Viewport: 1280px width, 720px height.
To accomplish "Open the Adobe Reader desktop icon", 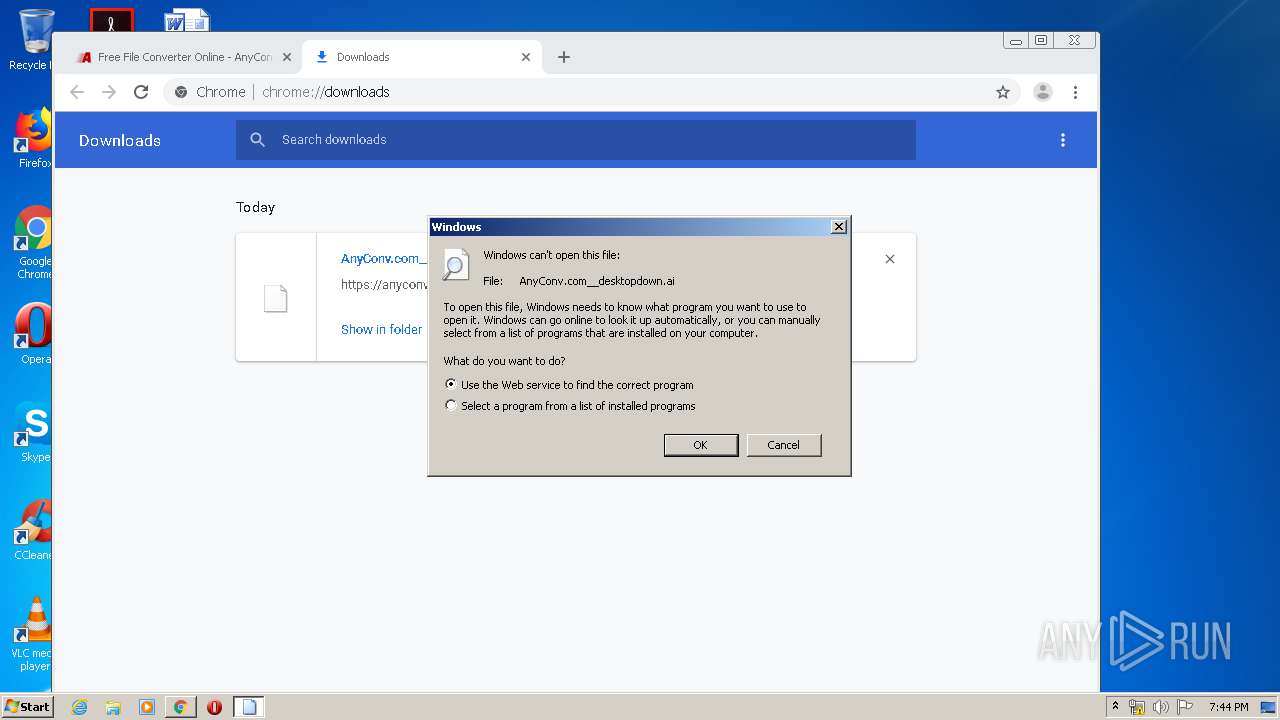I will [x=111, y=20].
